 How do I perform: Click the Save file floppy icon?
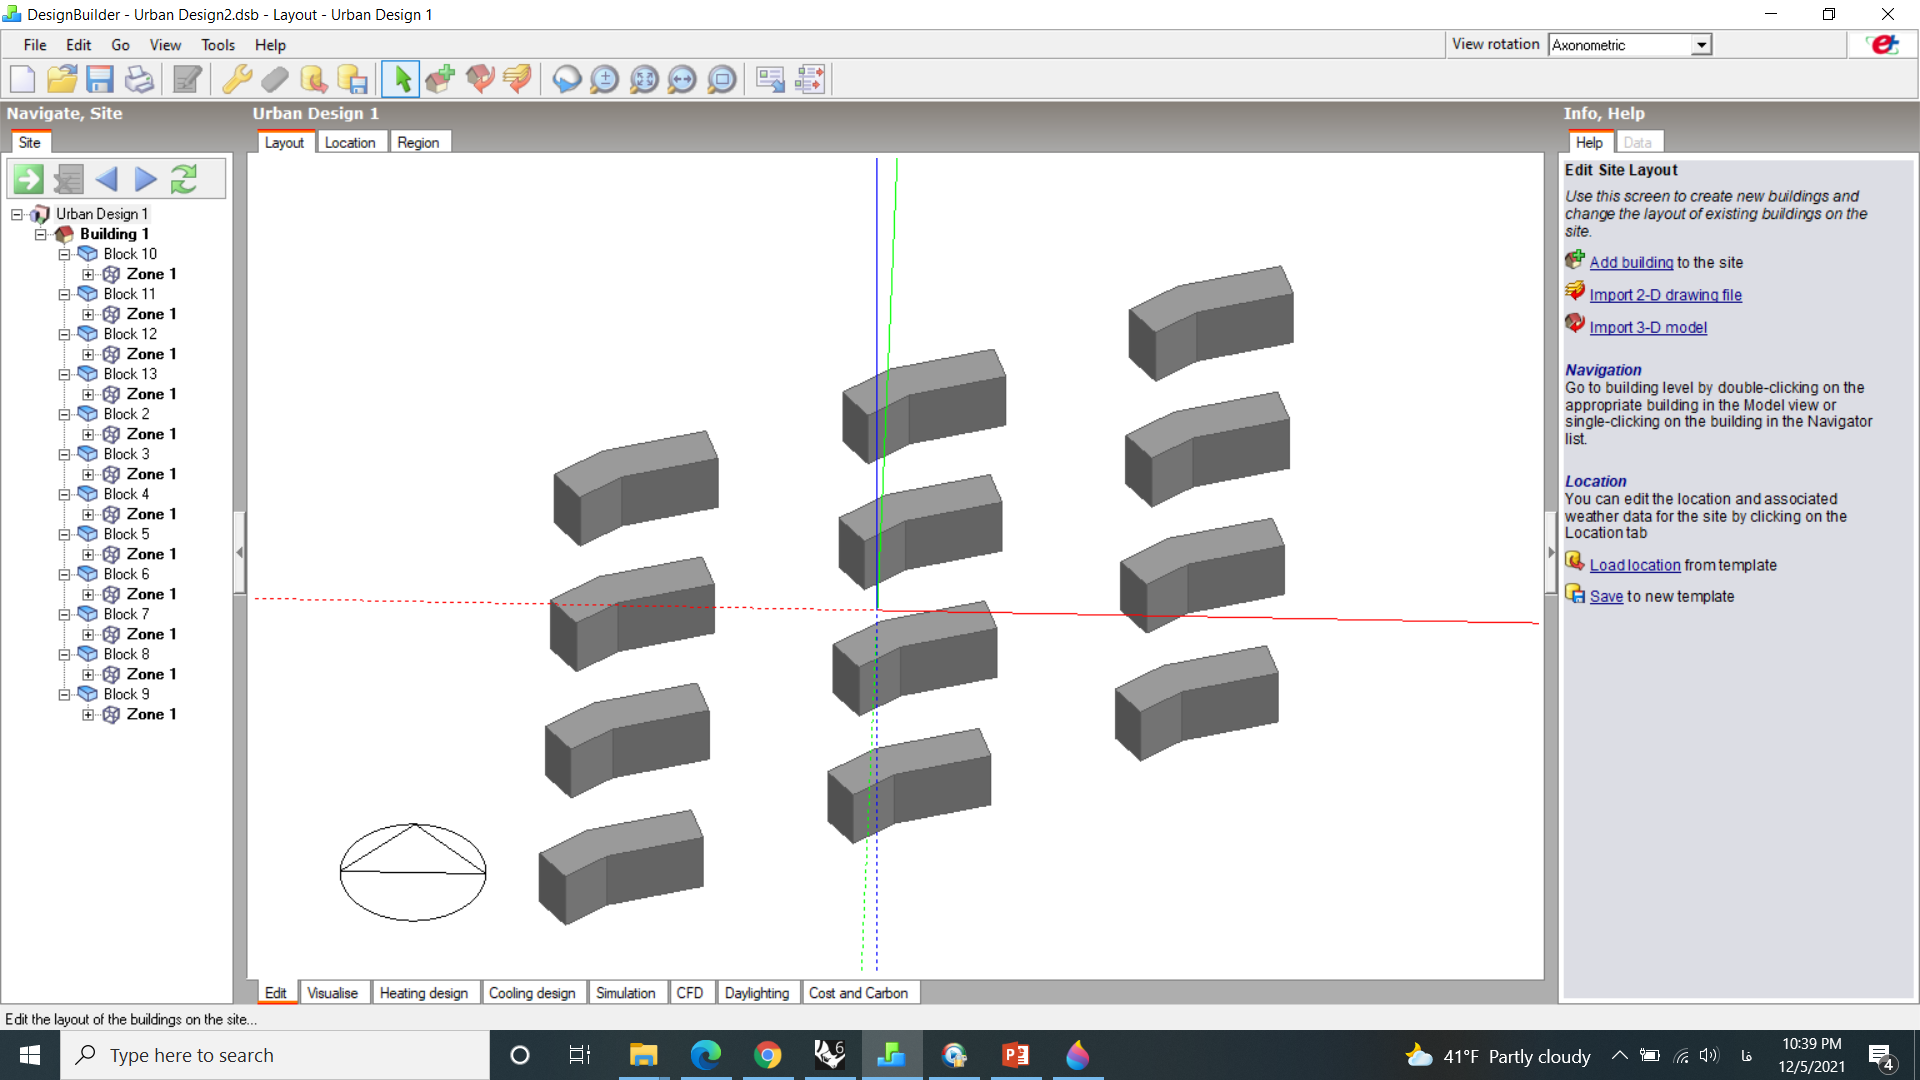point(100,79)
